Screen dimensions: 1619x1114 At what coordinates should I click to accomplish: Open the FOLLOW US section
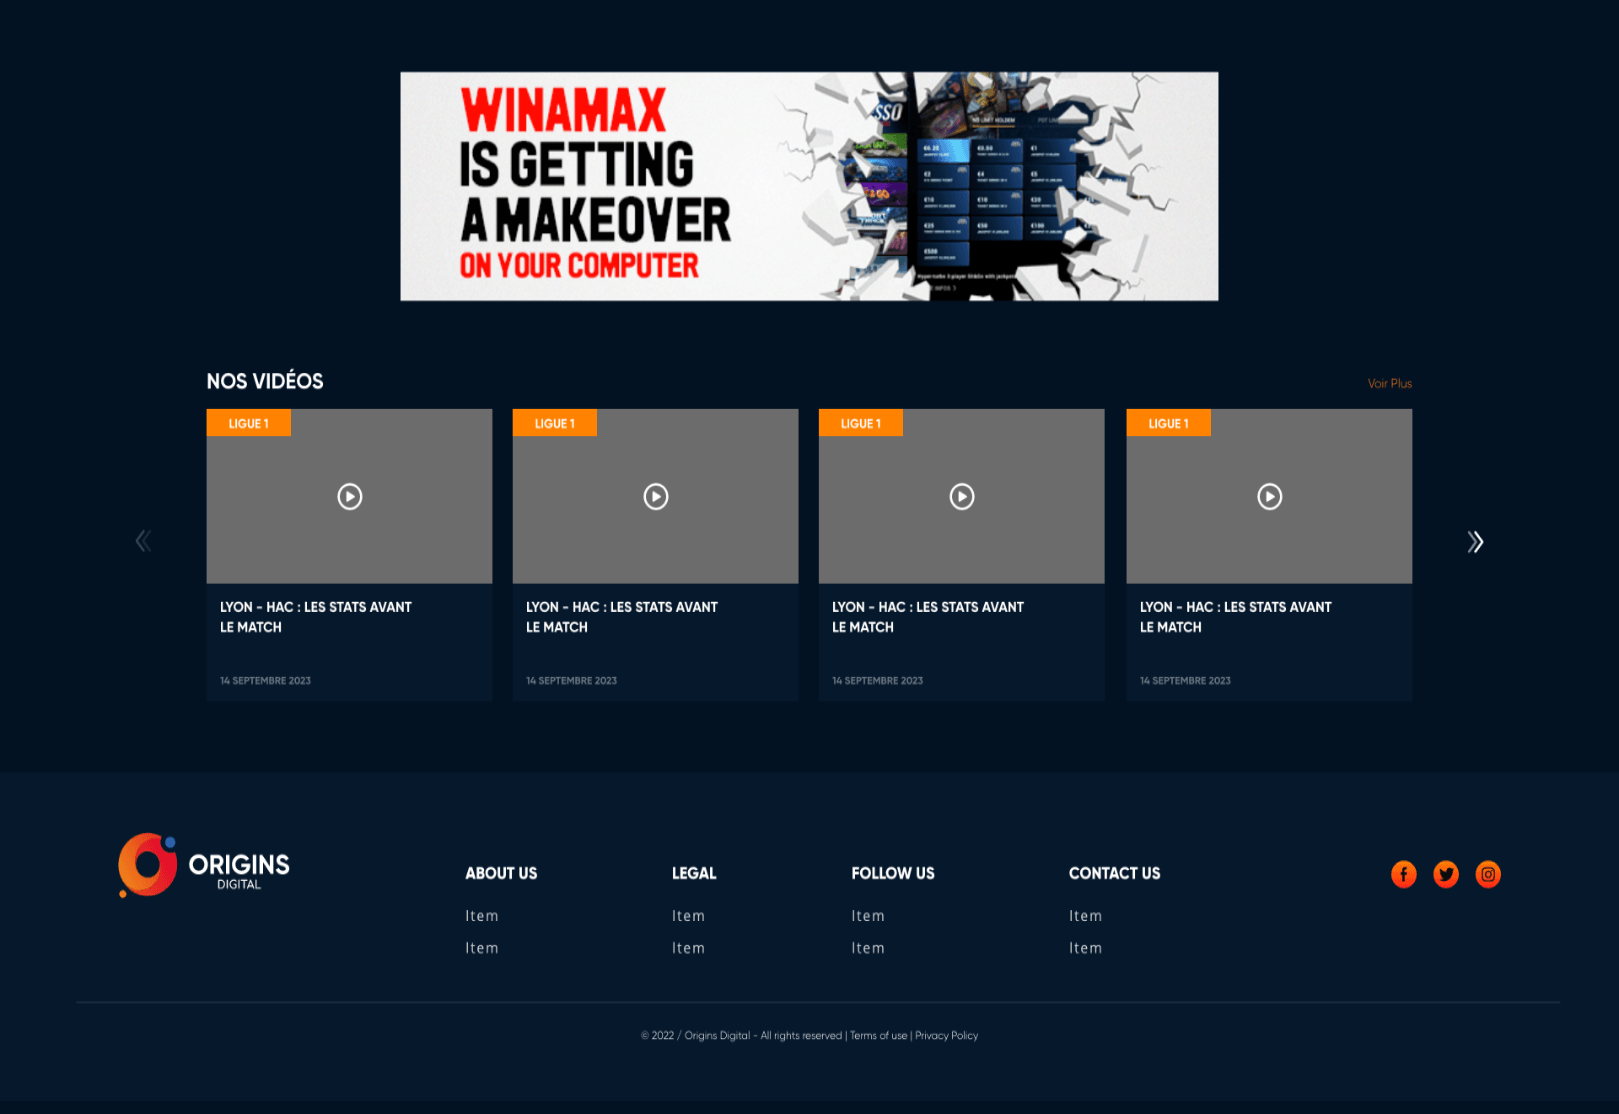893,873
